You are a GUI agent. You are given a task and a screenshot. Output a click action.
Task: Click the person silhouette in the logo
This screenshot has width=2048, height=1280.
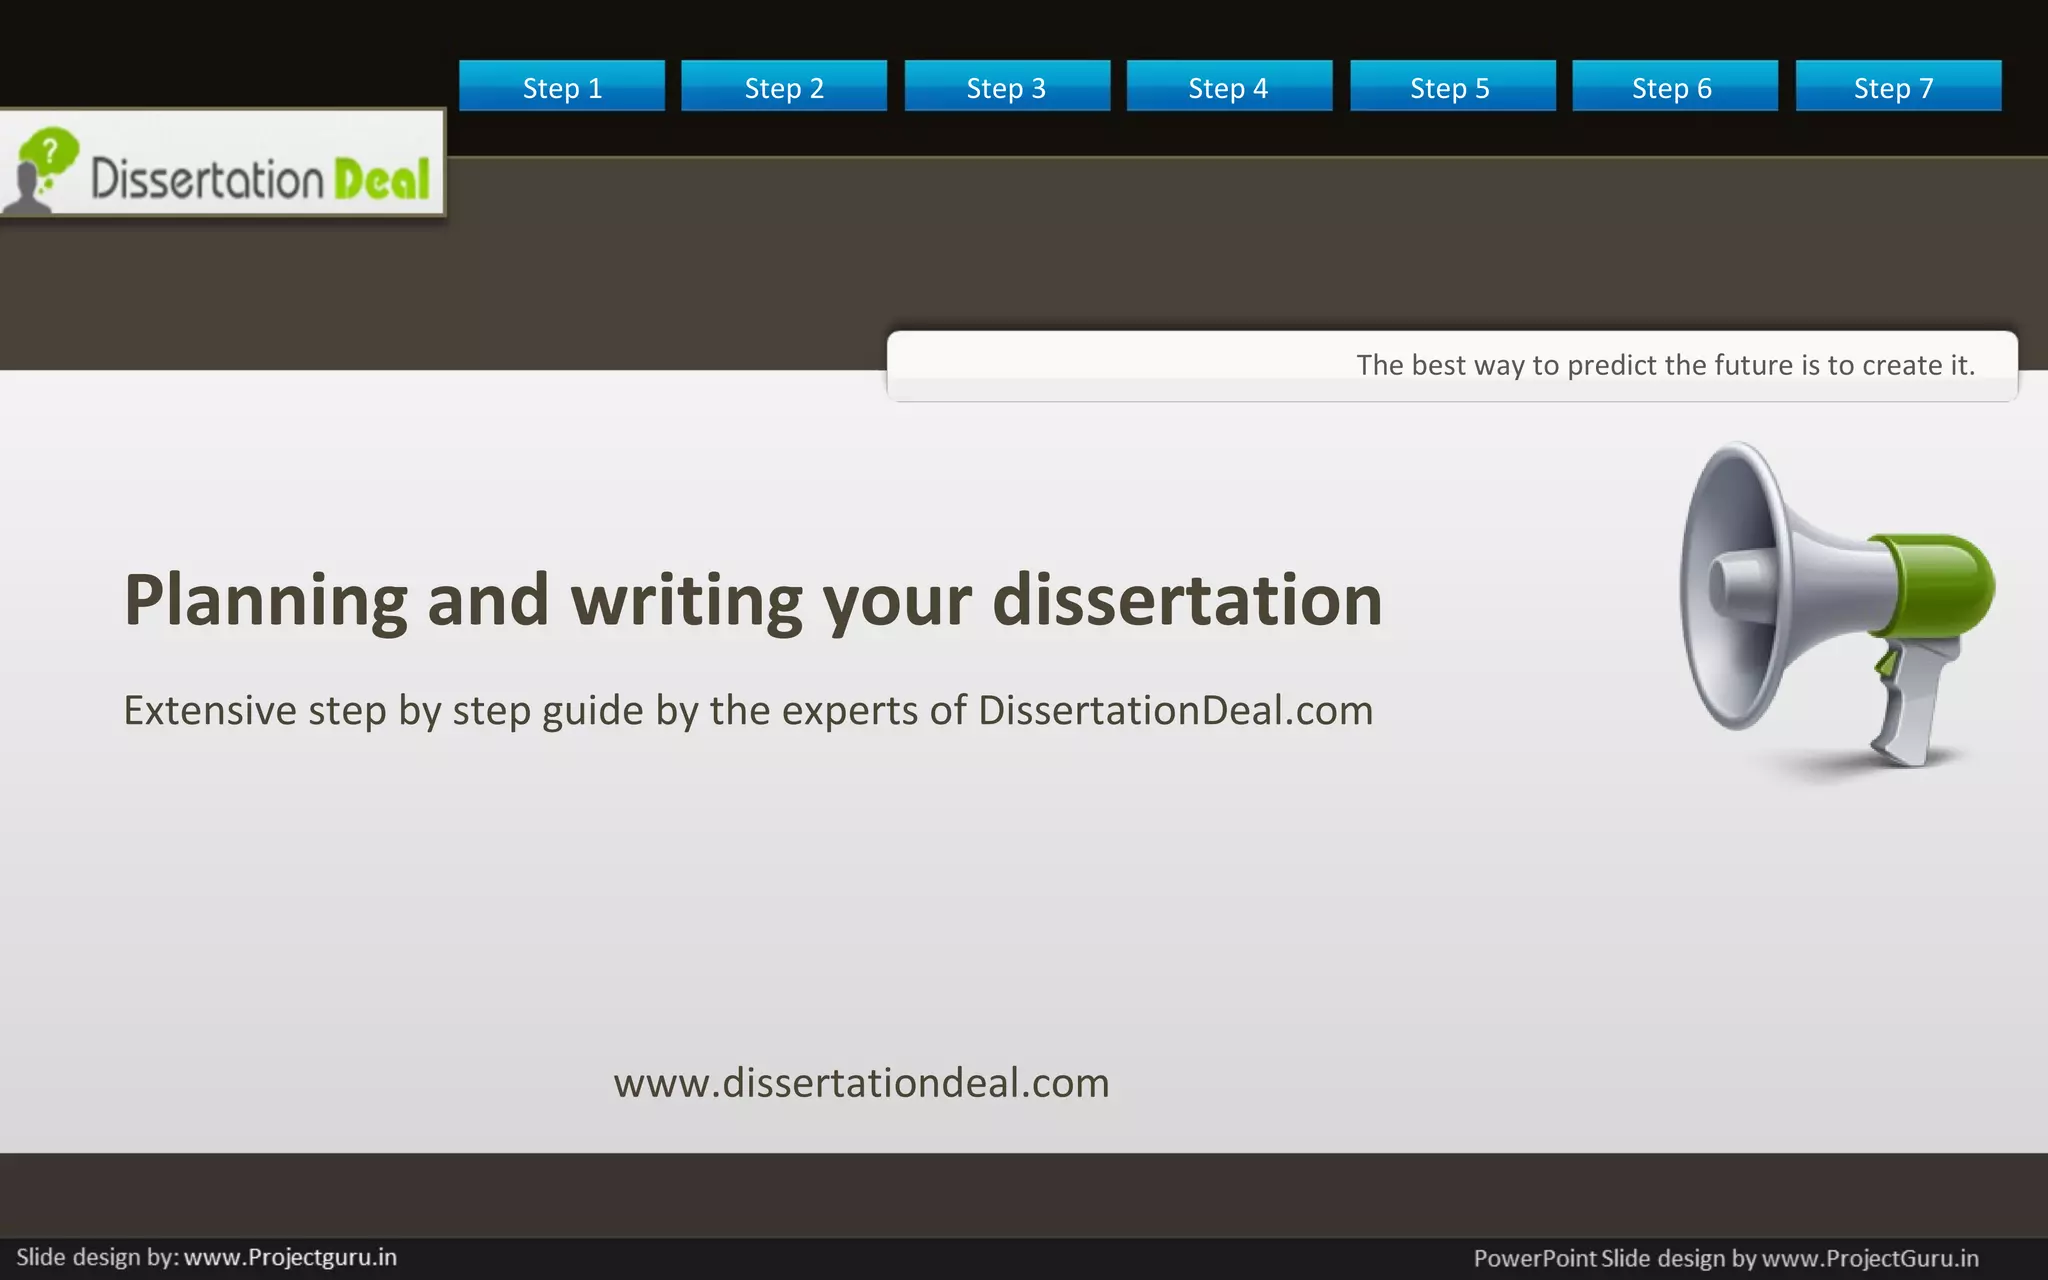click(28, 190)
